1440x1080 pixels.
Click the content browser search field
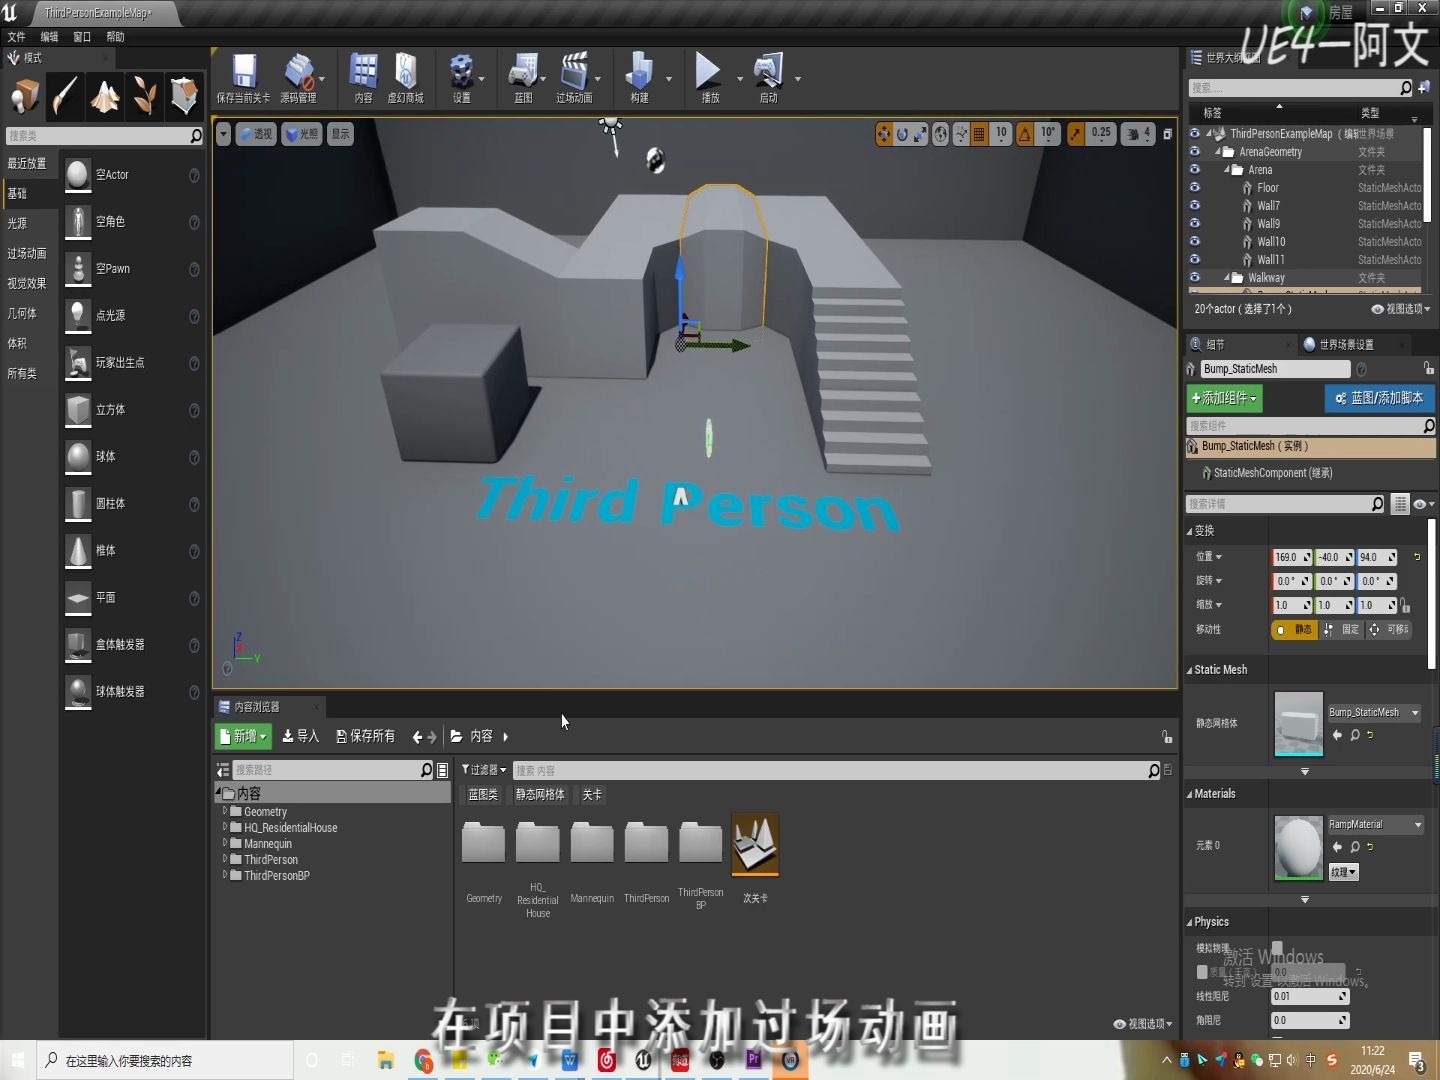830,771
